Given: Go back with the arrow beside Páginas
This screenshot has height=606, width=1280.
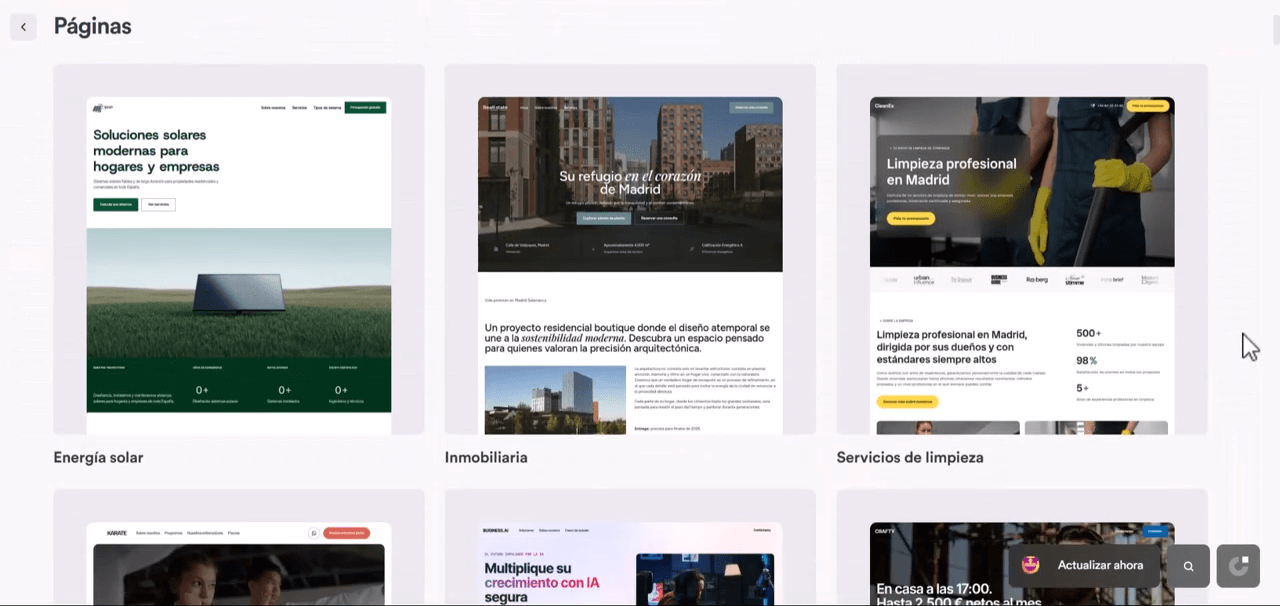Looking at the screenshot, I should pos(23,27).
